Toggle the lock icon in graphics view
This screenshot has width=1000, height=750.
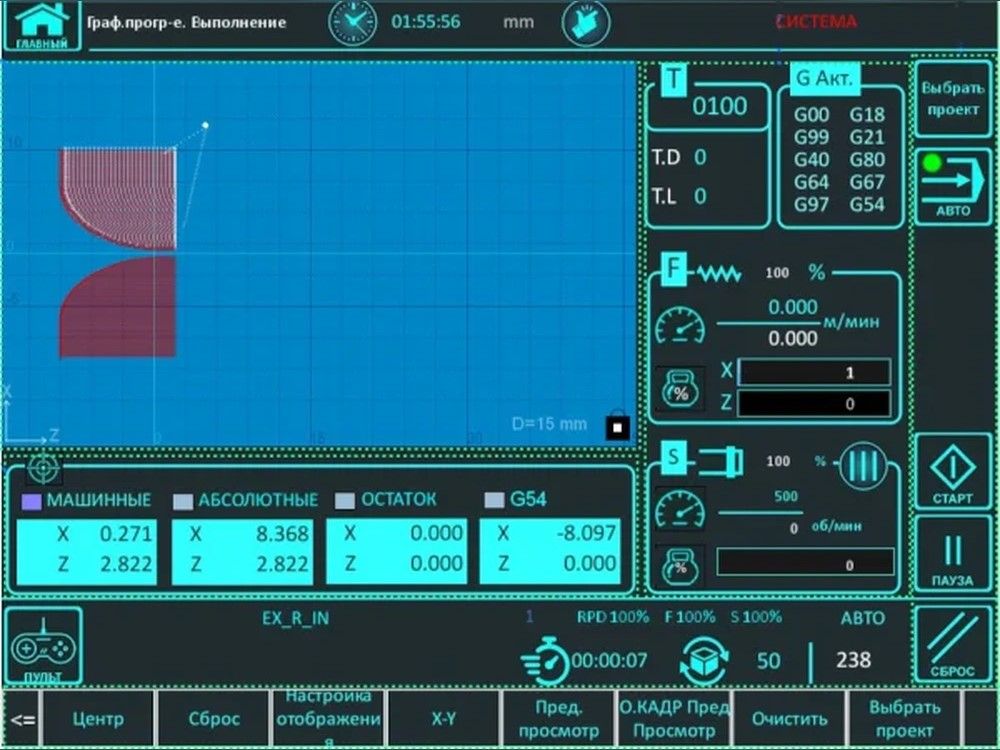618,427
